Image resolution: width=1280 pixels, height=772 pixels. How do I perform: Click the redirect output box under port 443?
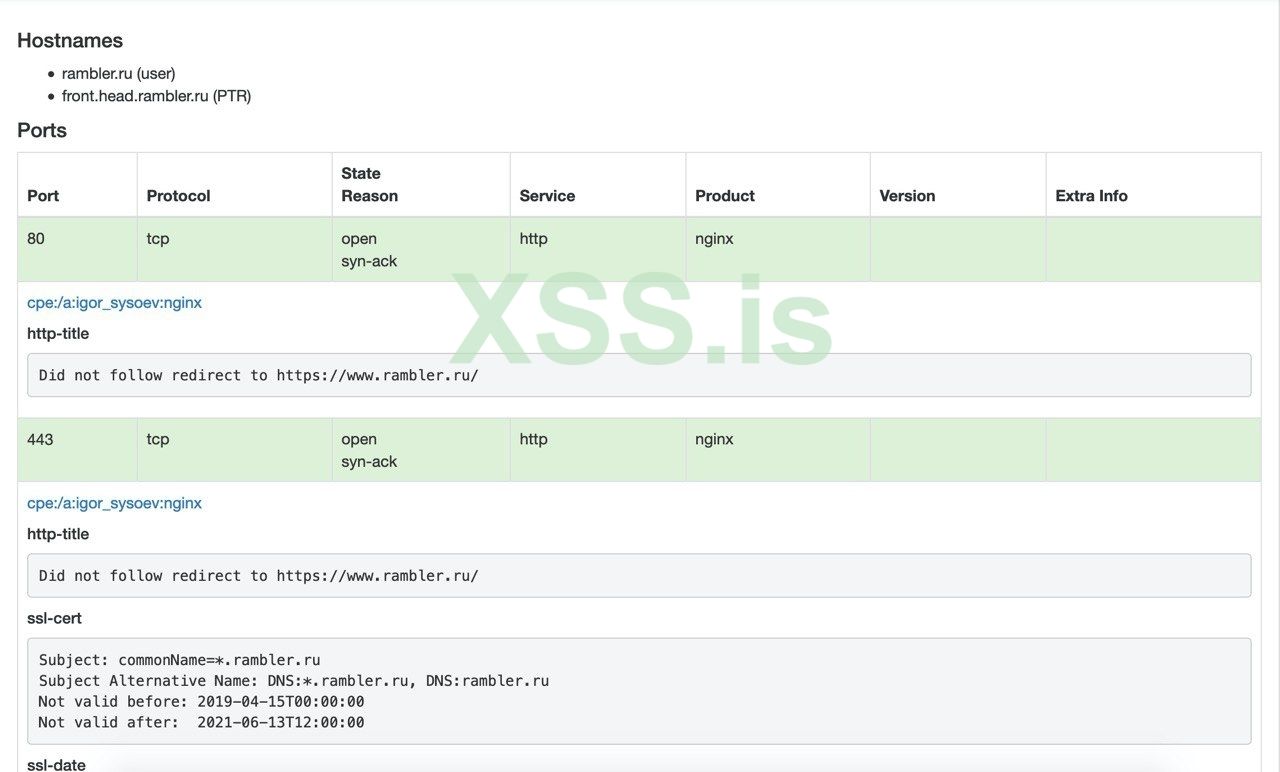pos(639,576)
